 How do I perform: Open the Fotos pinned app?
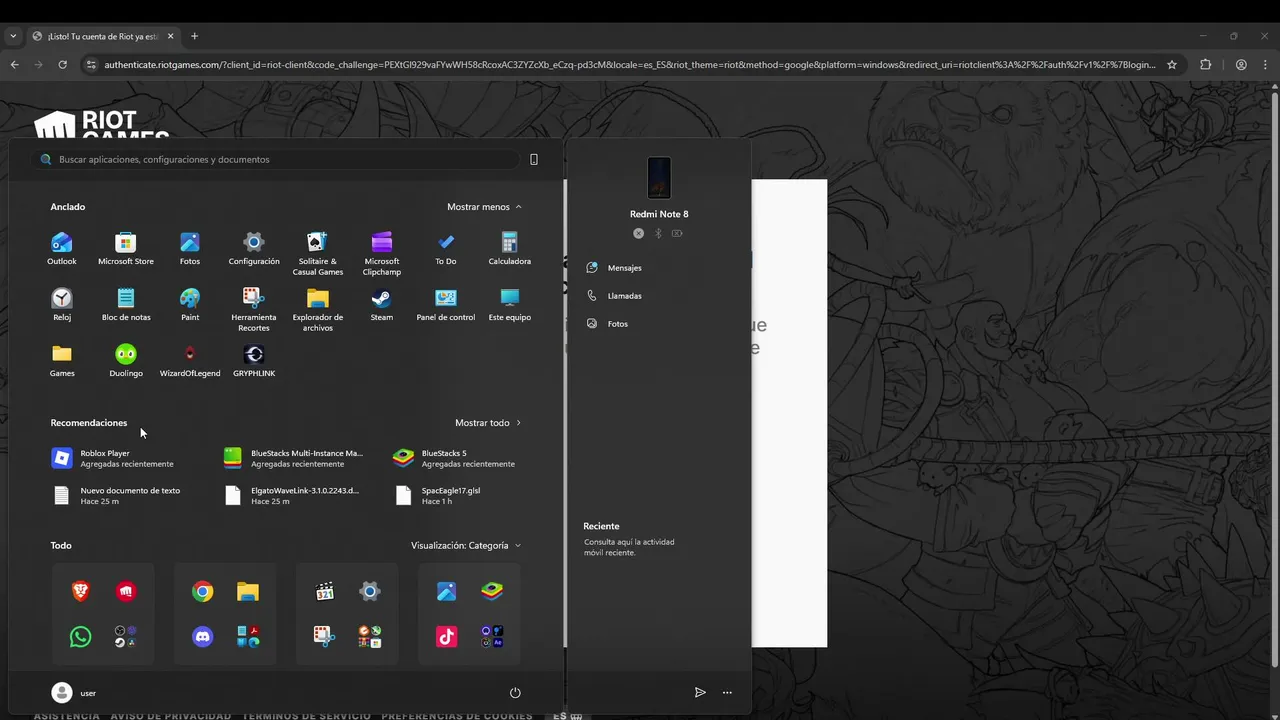click(x=190, y=249)
